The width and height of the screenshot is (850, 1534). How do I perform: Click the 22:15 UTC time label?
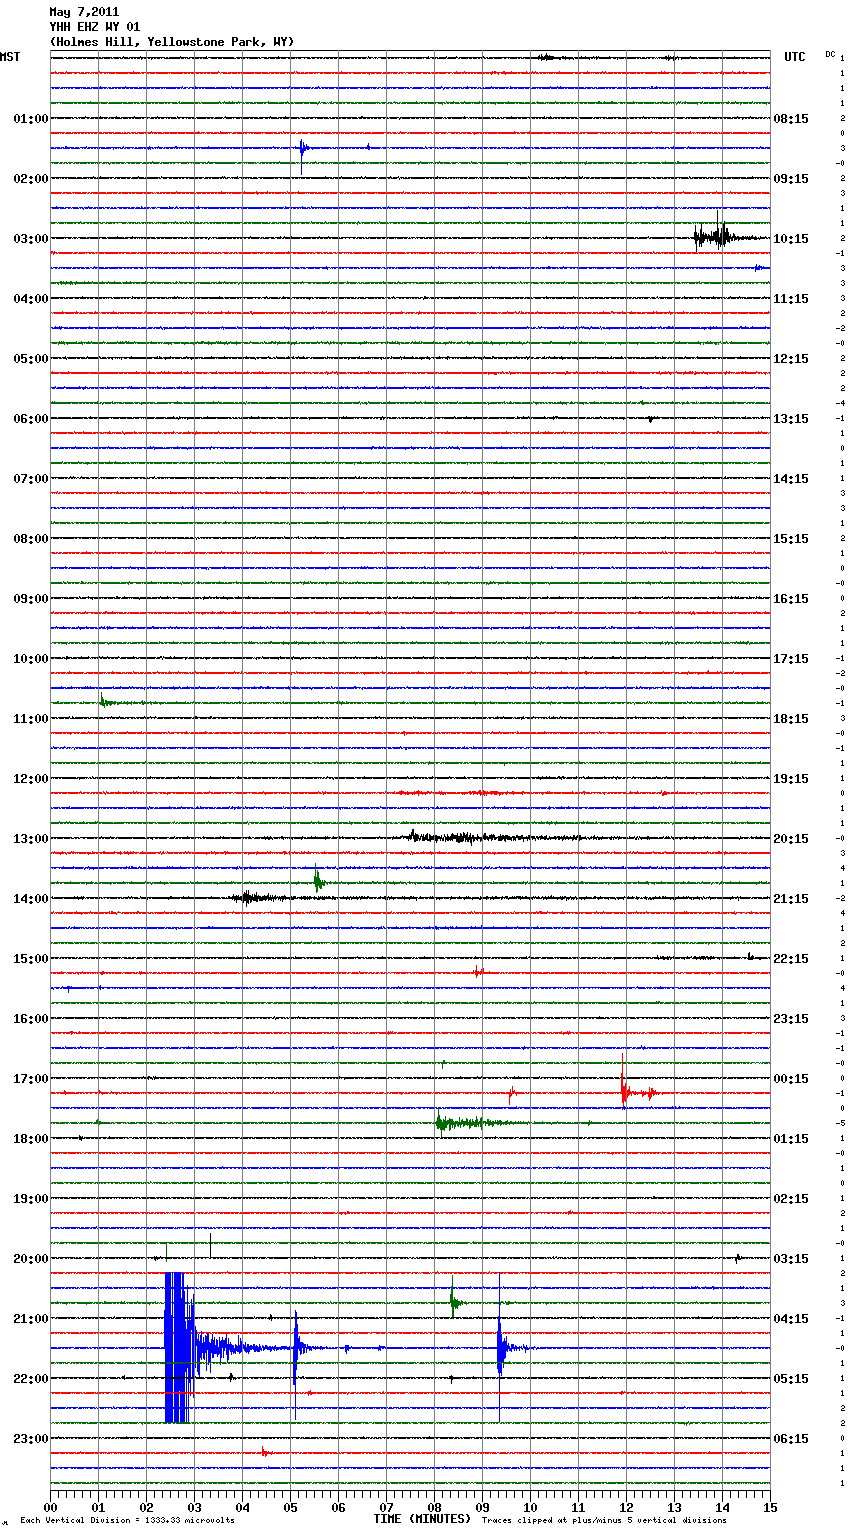(791, 959)
